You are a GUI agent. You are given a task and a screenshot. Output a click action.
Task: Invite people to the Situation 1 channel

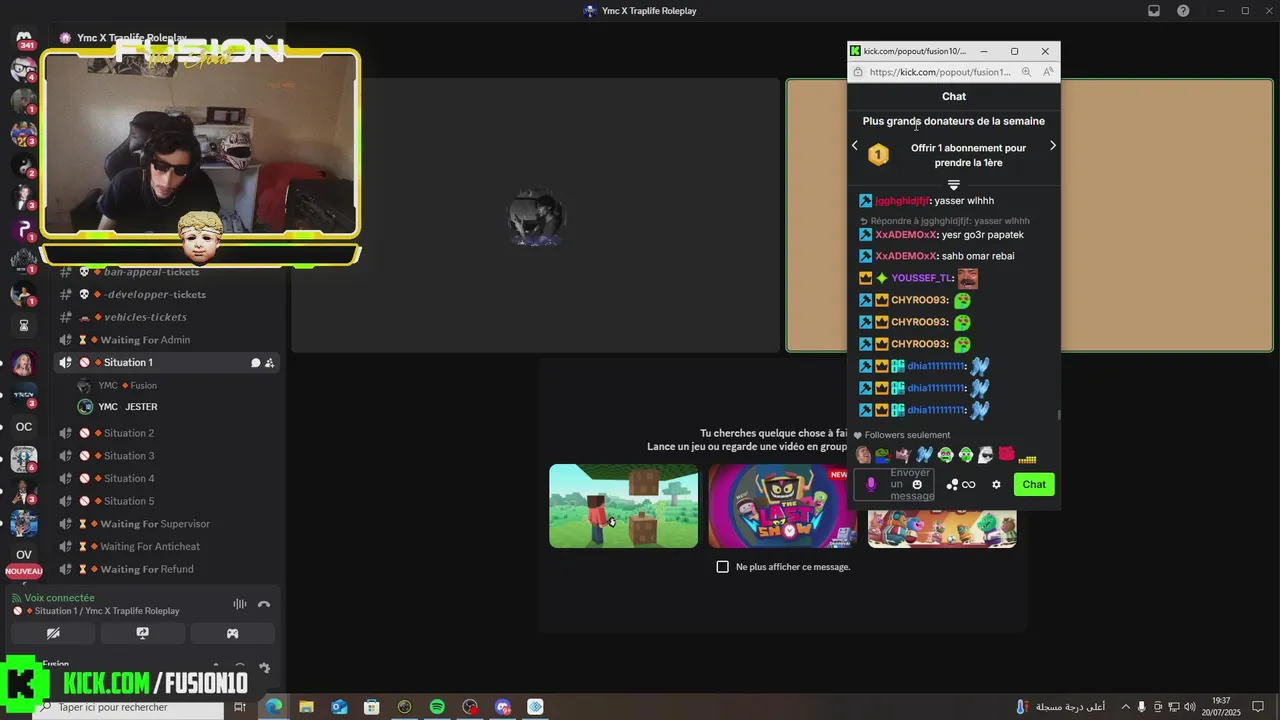coord(270,363)
